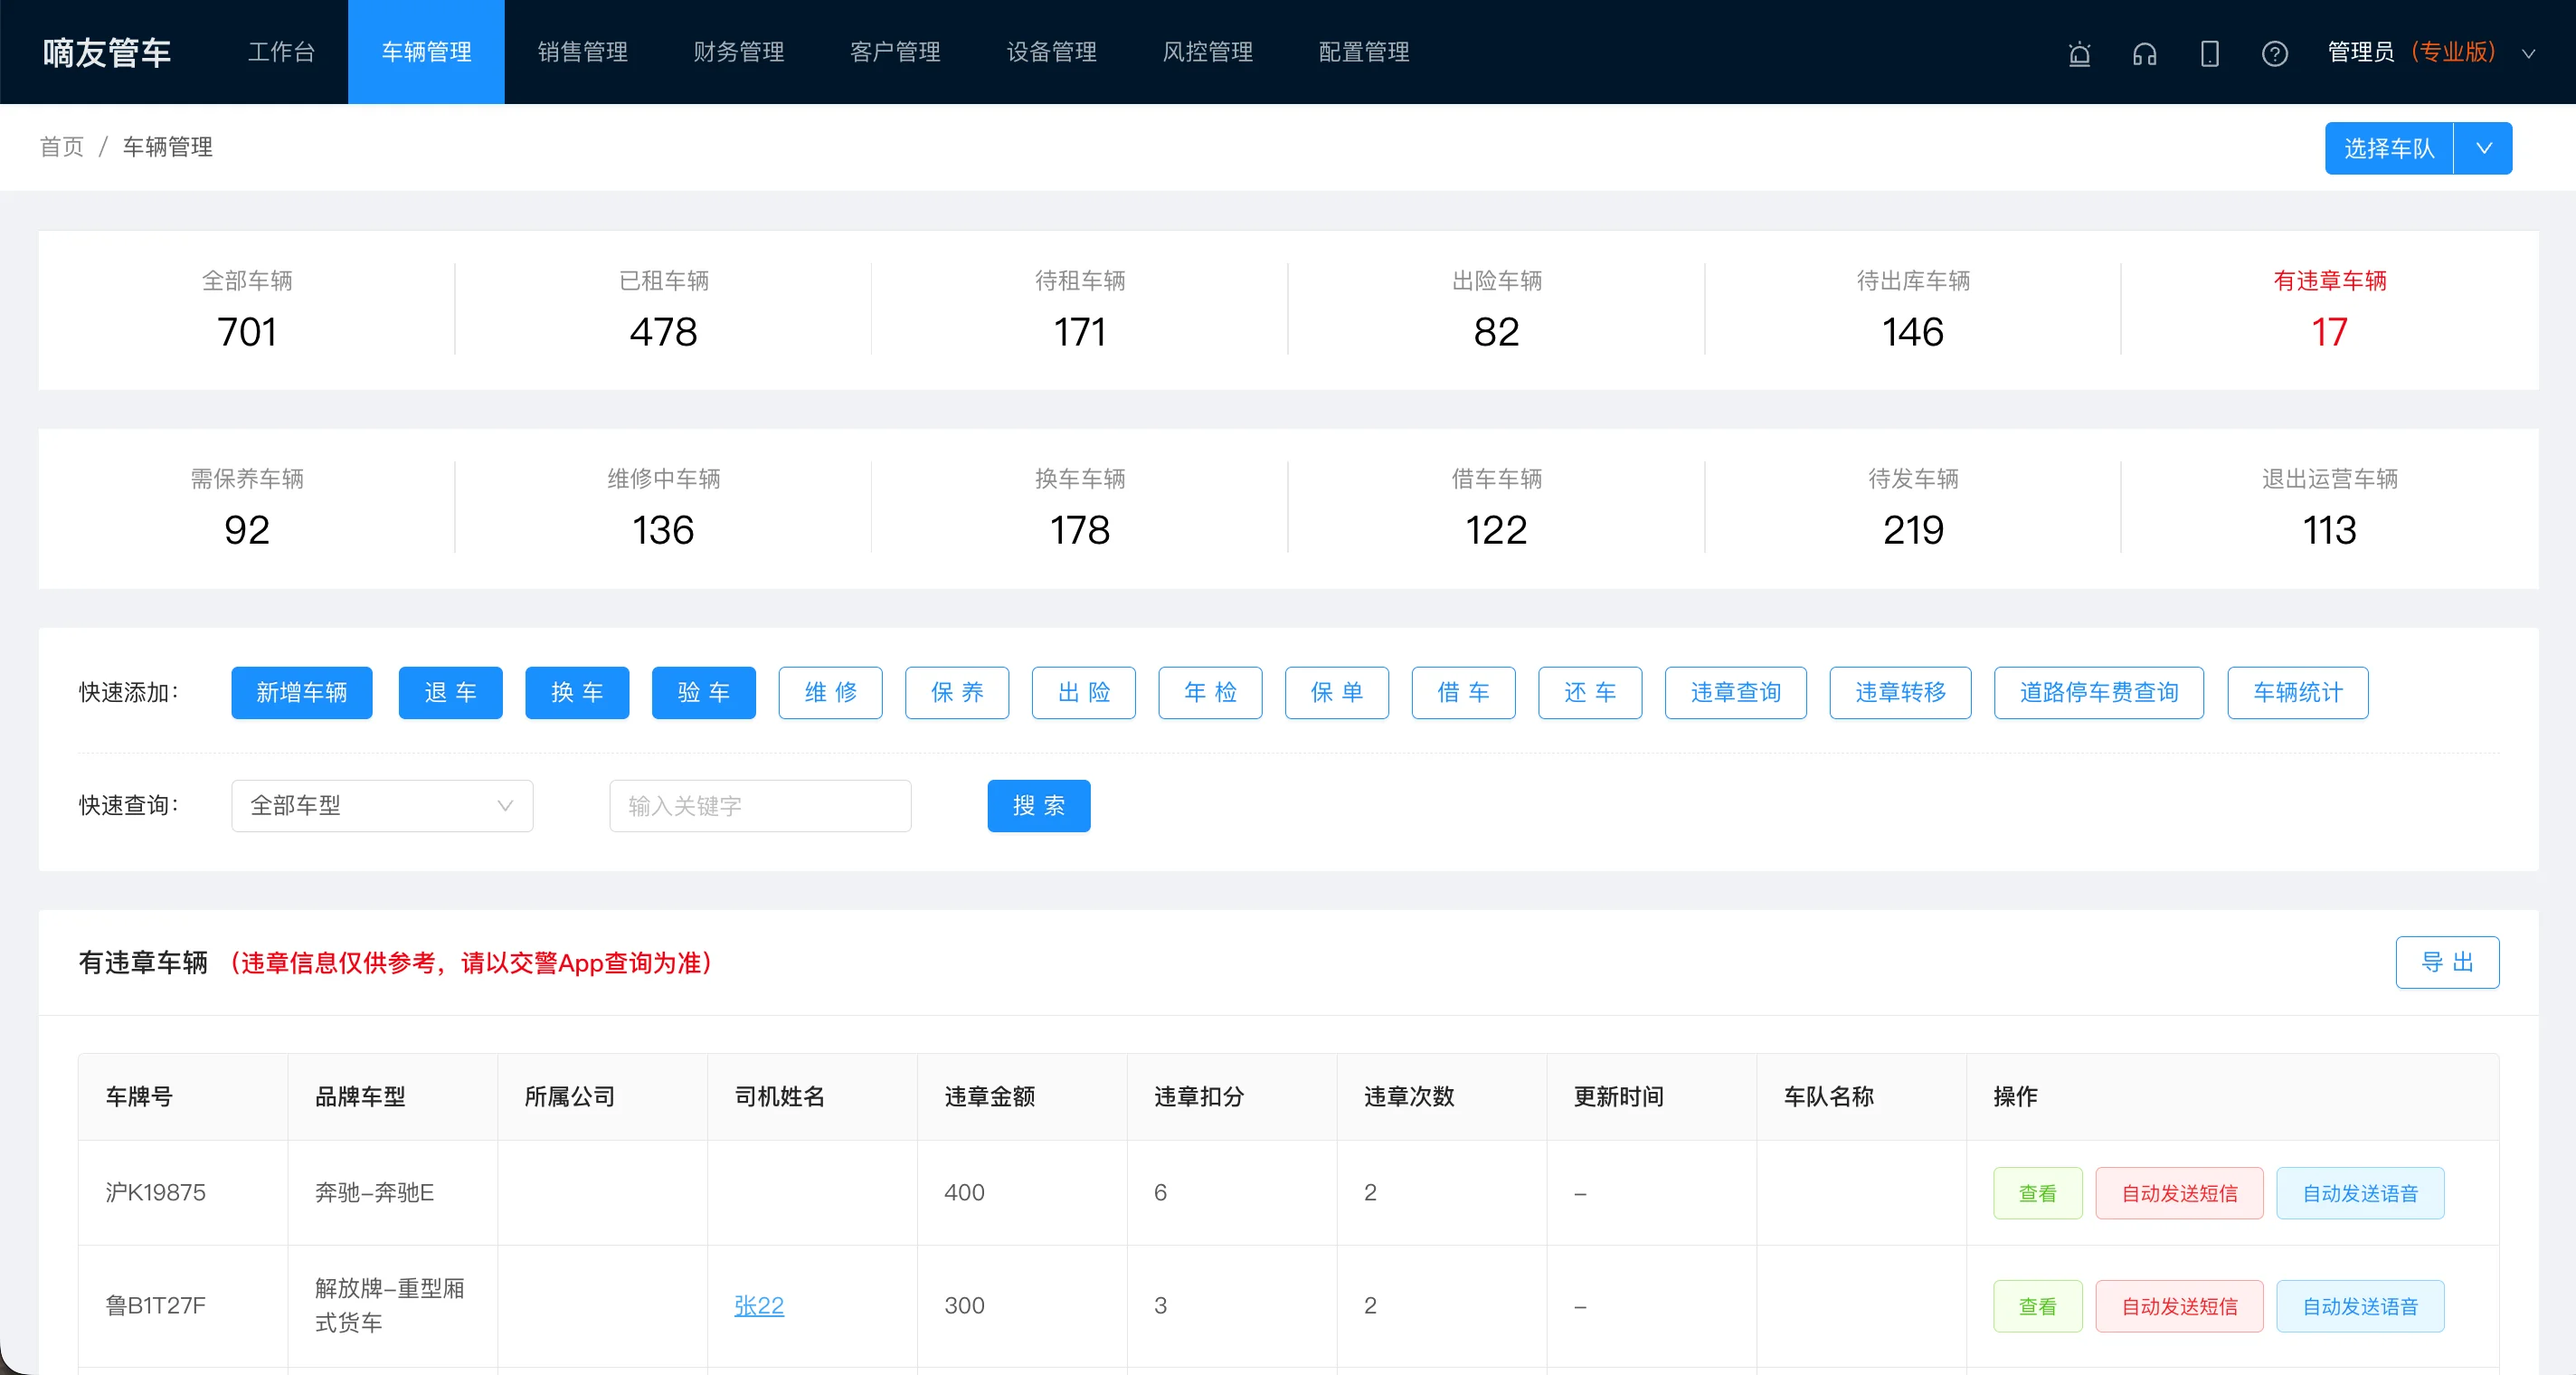
Task: Click the 导出 export button
Action: click(2446, 962)
